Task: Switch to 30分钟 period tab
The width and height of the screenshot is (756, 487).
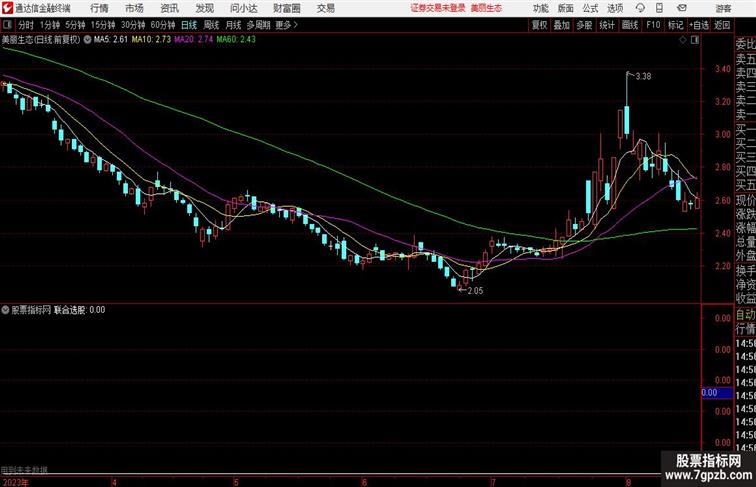Action: pyautogui.click(x=133, y=25)
